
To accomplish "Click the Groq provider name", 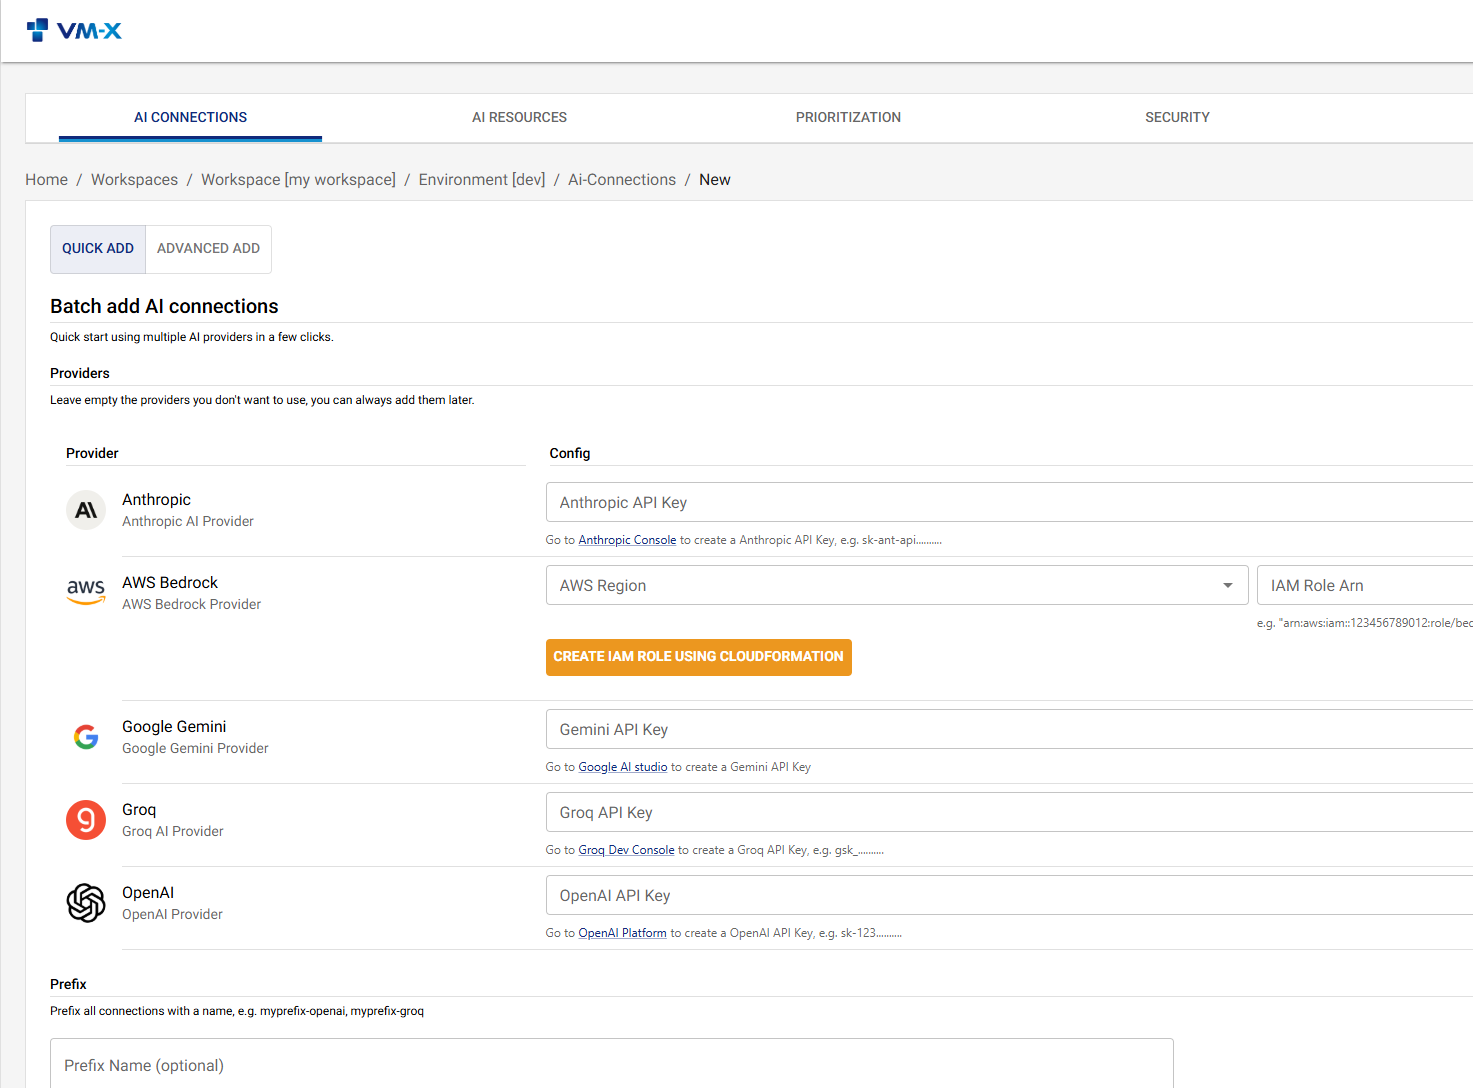I will (x=139, y=810).
